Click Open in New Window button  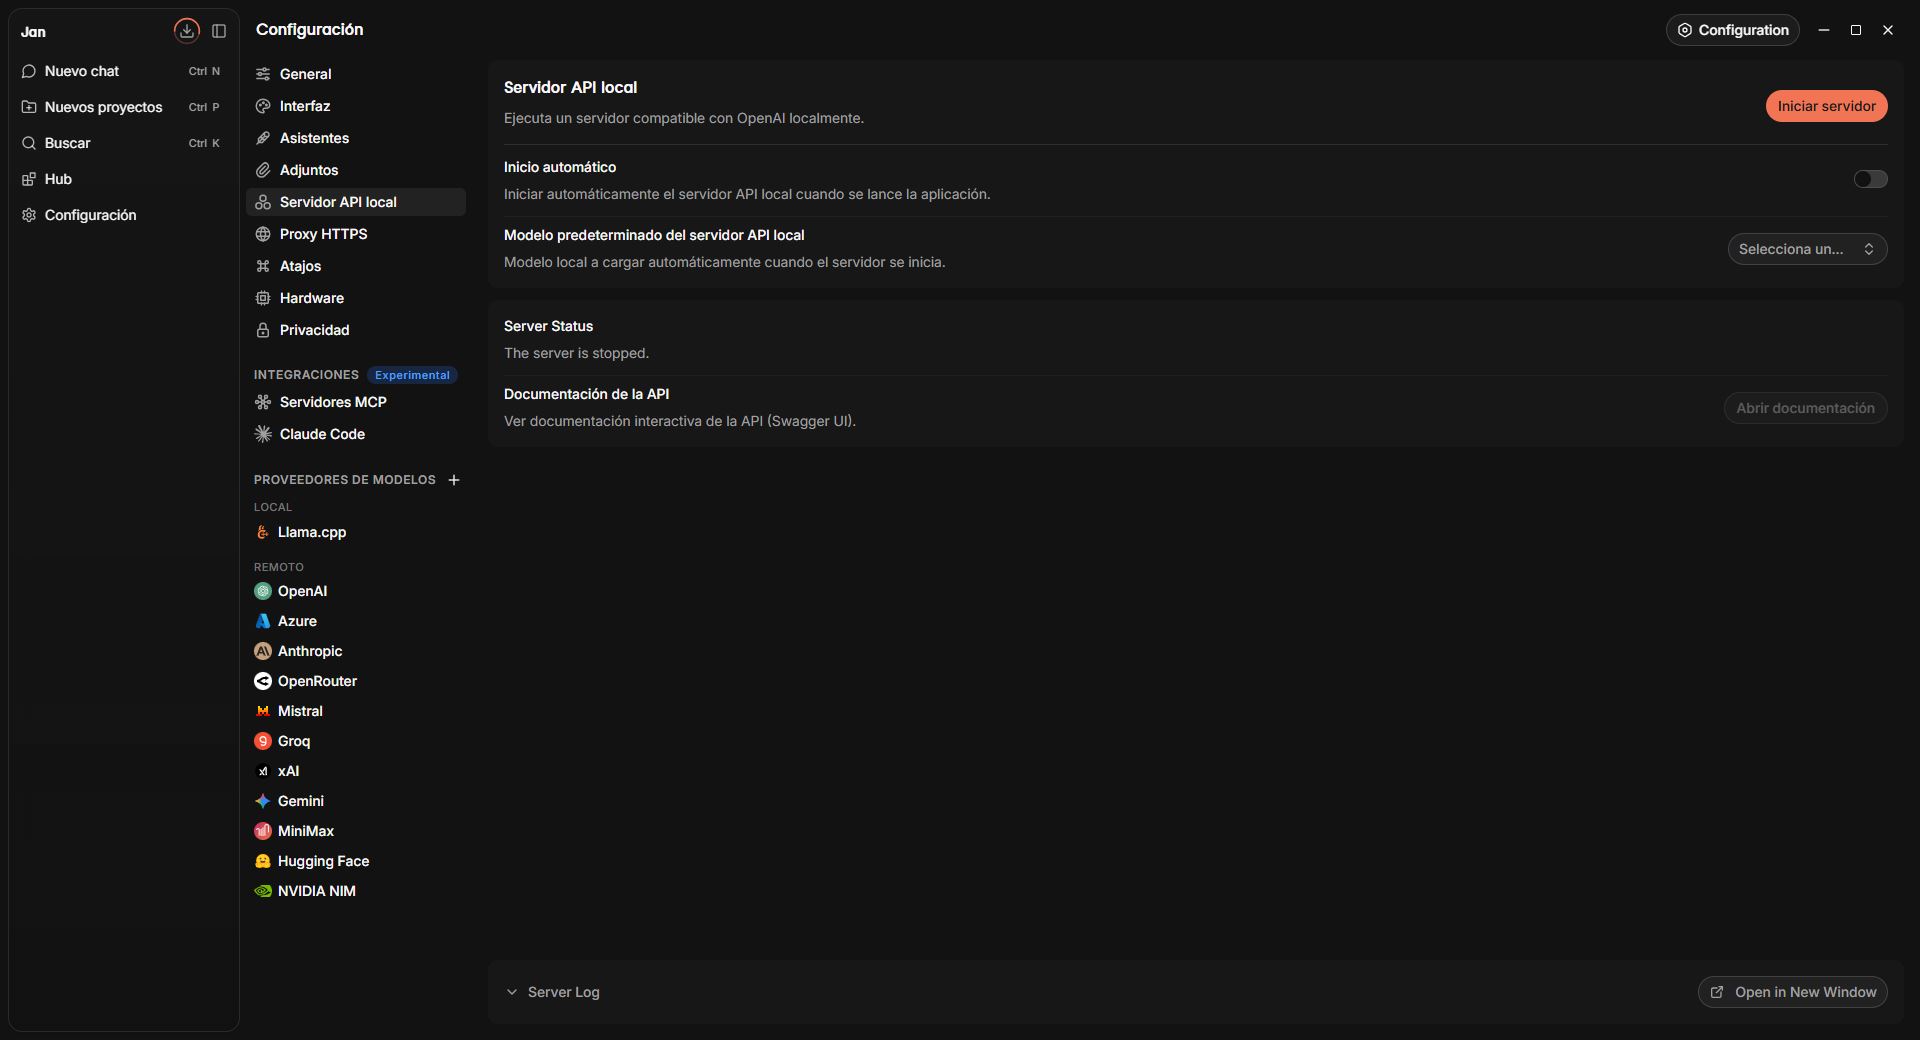[1792, 992]
